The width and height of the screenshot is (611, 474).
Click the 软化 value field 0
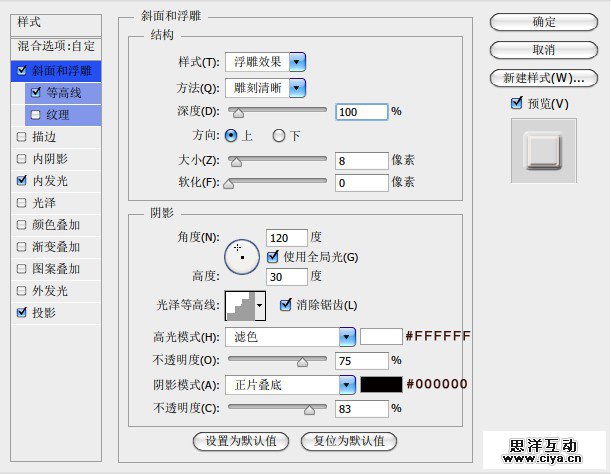362,183
